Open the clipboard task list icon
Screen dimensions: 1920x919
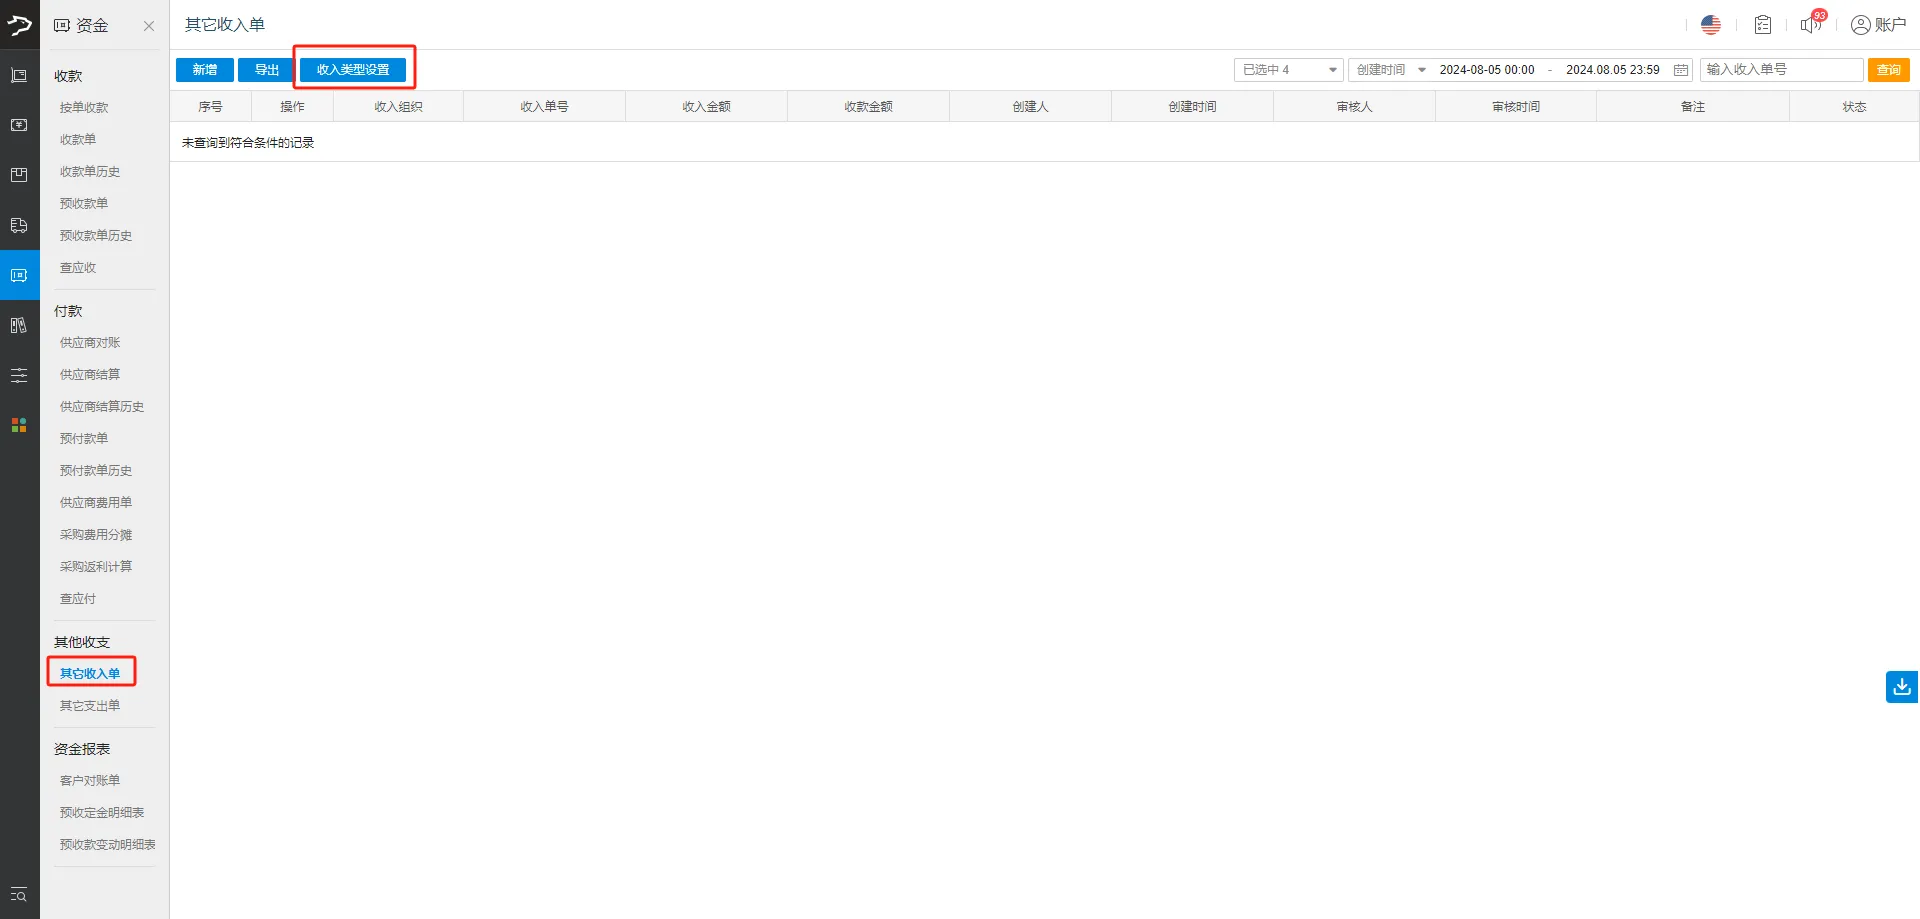click(x=1762, y=25)
